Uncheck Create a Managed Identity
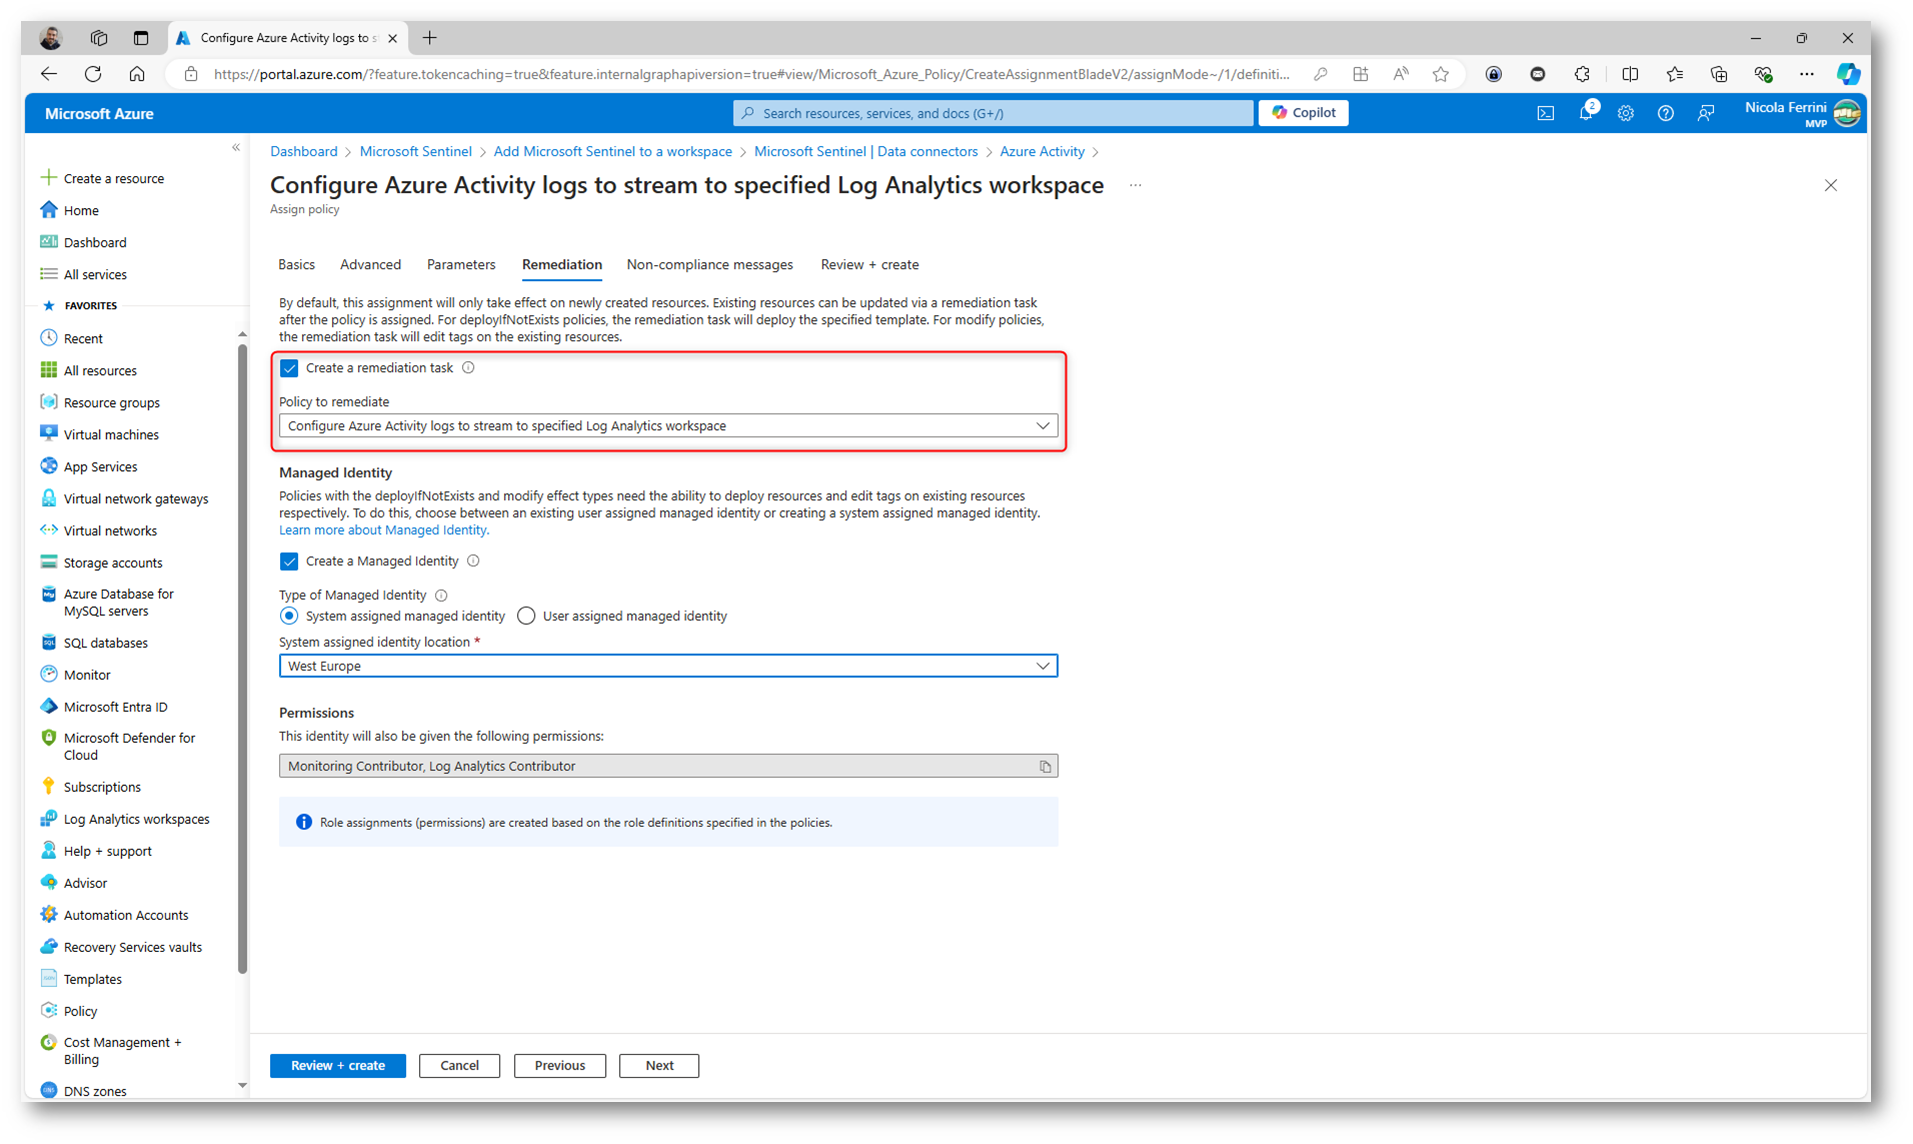Viewport: 1913px width, 1144px height. (x=289, y=561)
